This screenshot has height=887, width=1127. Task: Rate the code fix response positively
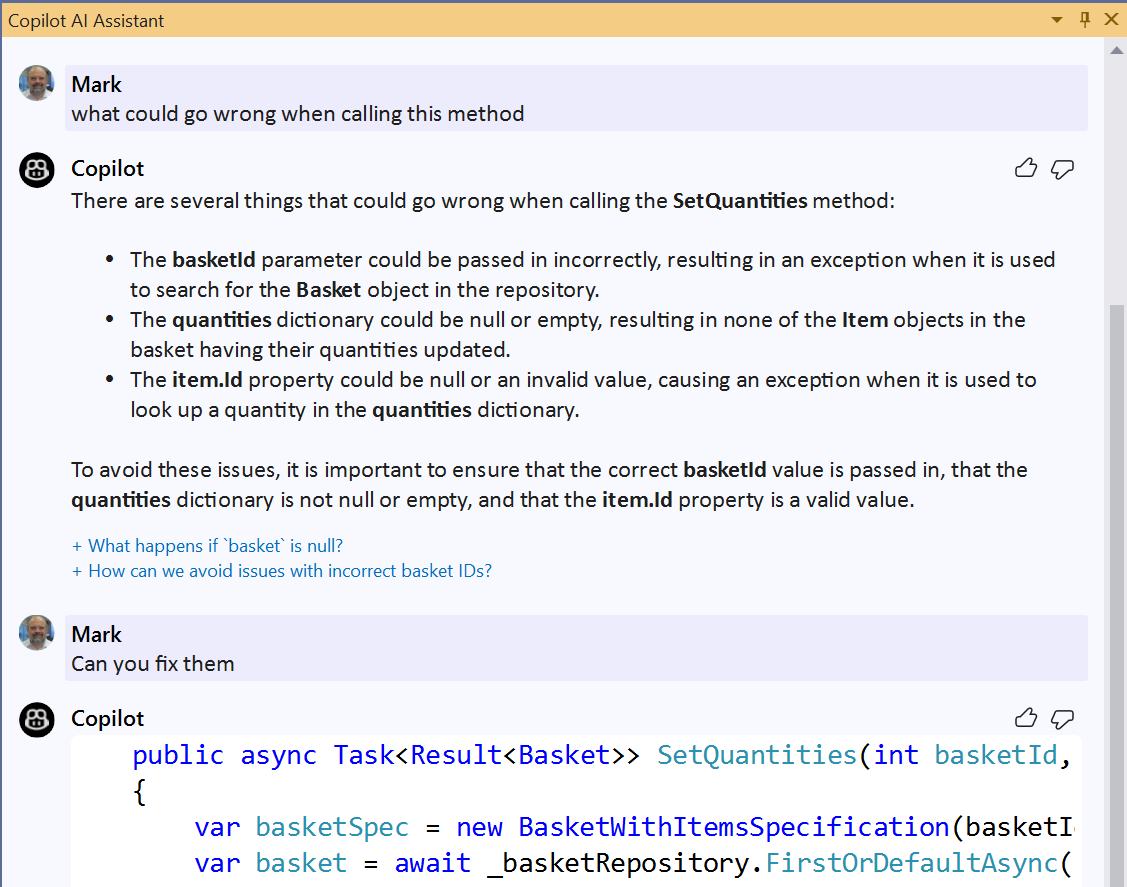coord(1026,718)
